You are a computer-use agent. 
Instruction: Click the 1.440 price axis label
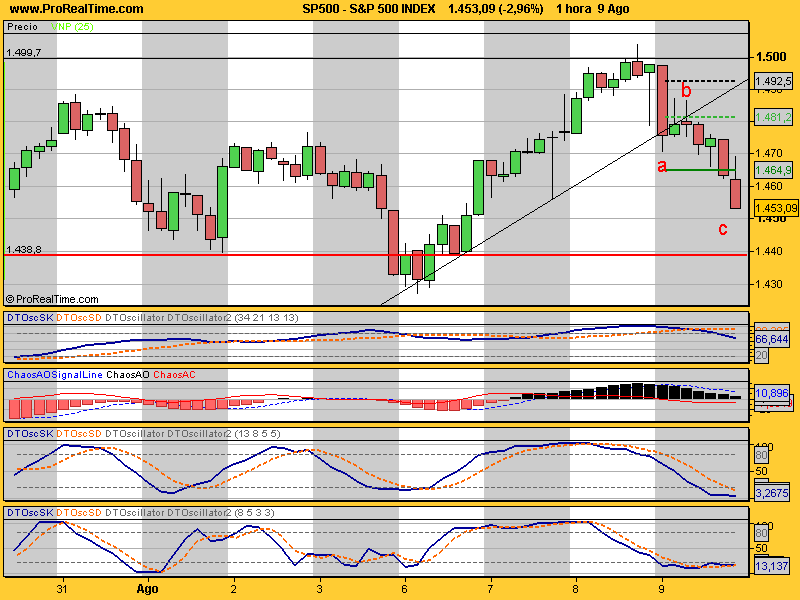769,251
